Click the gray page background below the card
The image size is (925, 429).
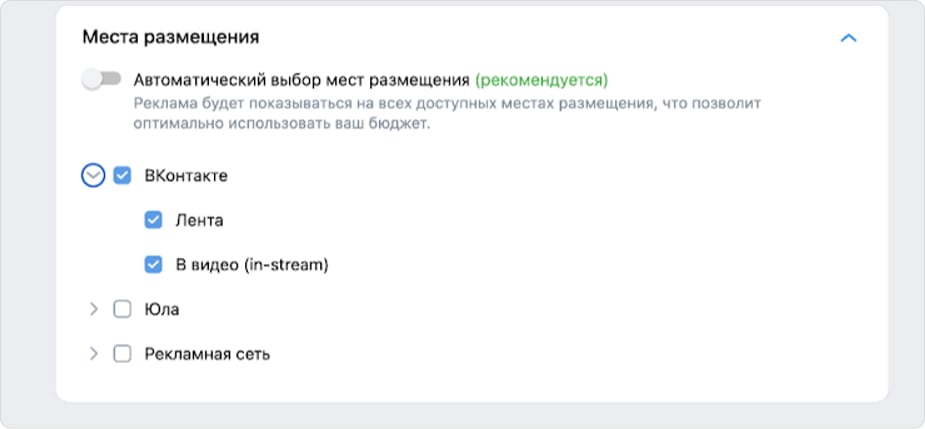pyautogui.click(x=462, y=416)
